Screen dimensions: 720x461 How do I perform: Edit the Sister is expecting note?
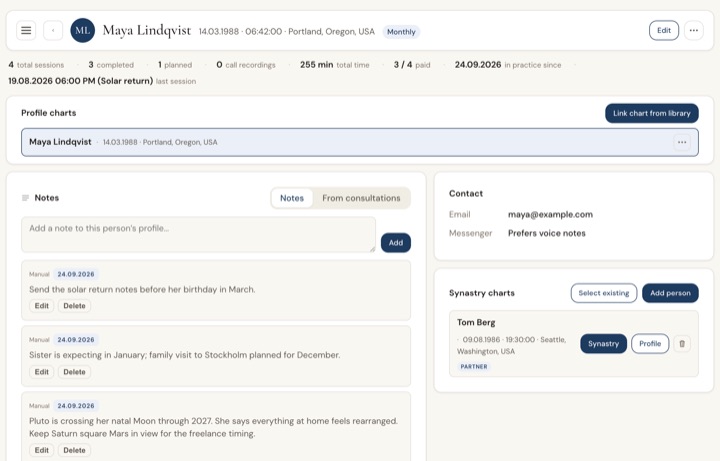41,372
